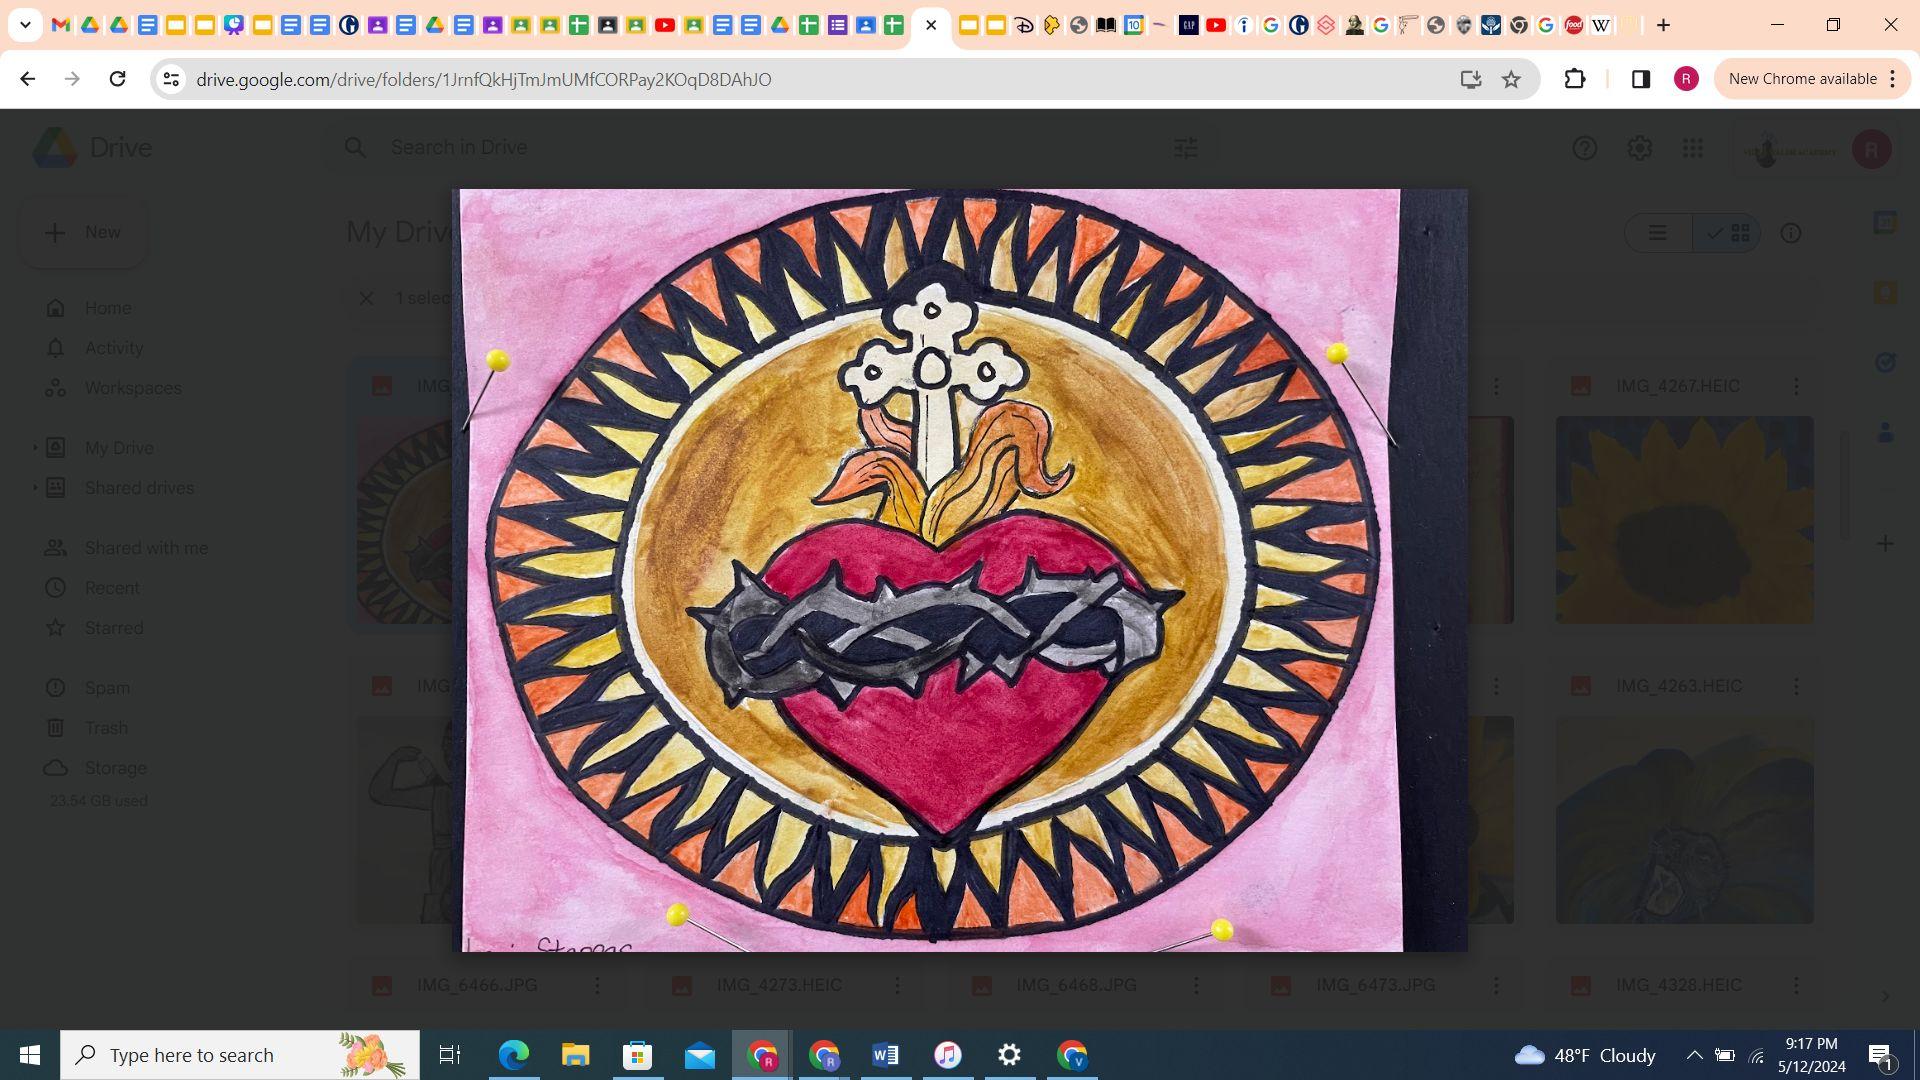Switch to grid layout view
Image resolution: width=1920 pixels, height=1080 pixels.
pyautogui.click(x=1729, y=233)
